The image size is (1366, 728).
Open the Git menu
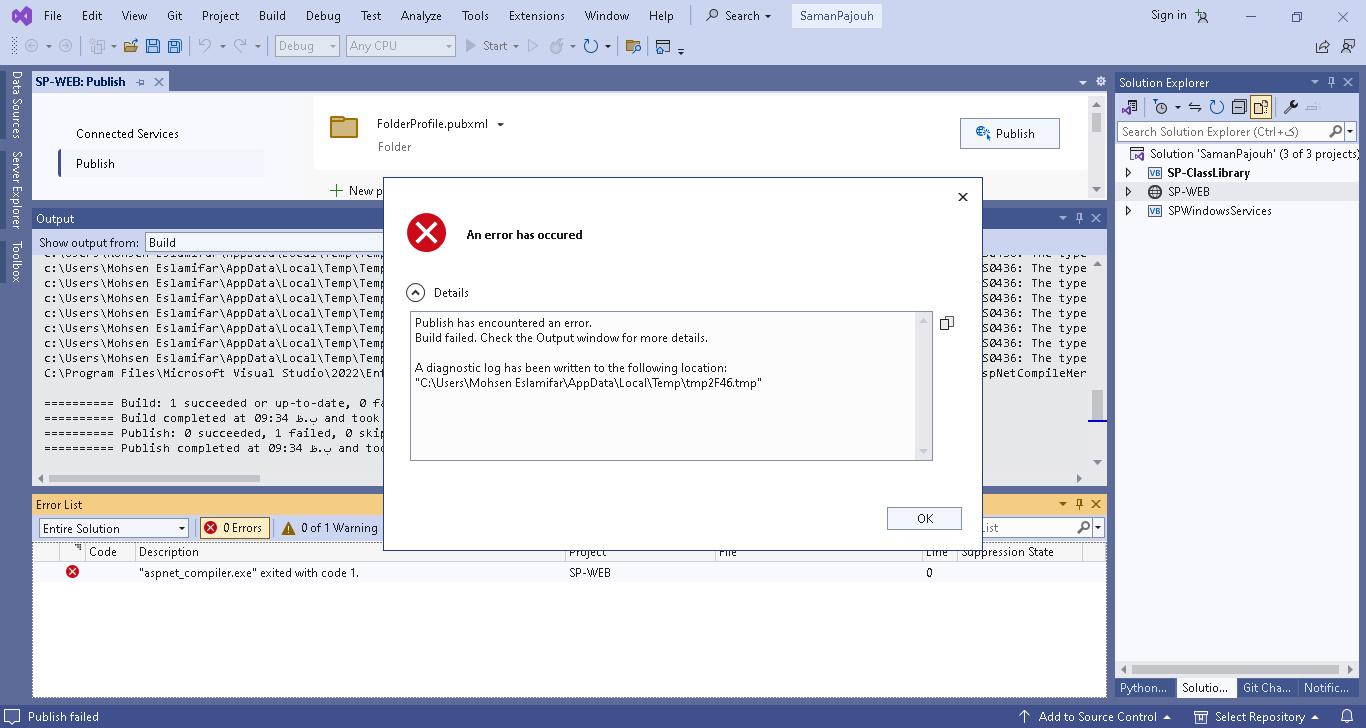point(174,16)
